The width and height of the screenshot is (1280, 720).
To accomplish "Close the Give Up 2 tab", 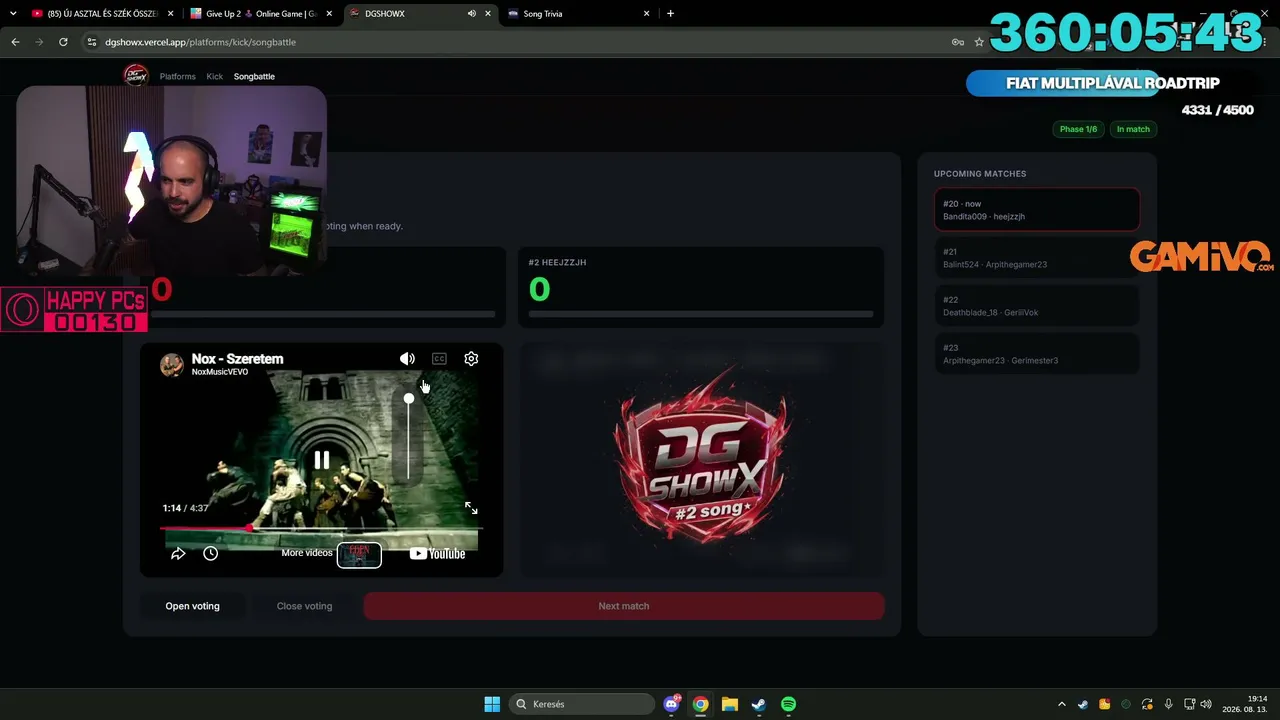I will pyautogui.click(x=328, y=14).
